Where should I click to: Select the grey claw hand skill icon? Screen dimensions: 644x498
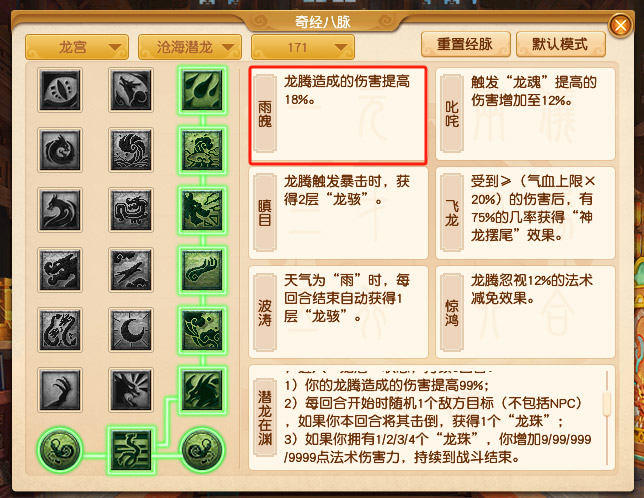click(60, 390)
